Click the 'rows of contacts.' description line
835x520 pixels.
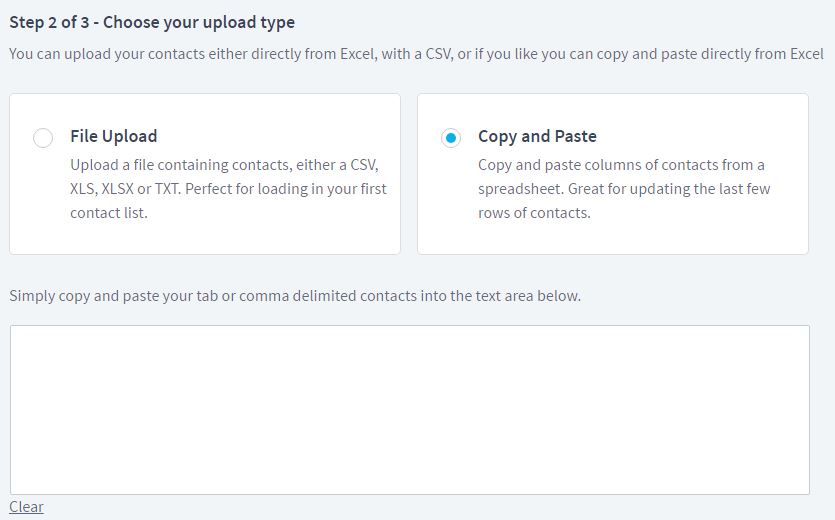point(534,213)
